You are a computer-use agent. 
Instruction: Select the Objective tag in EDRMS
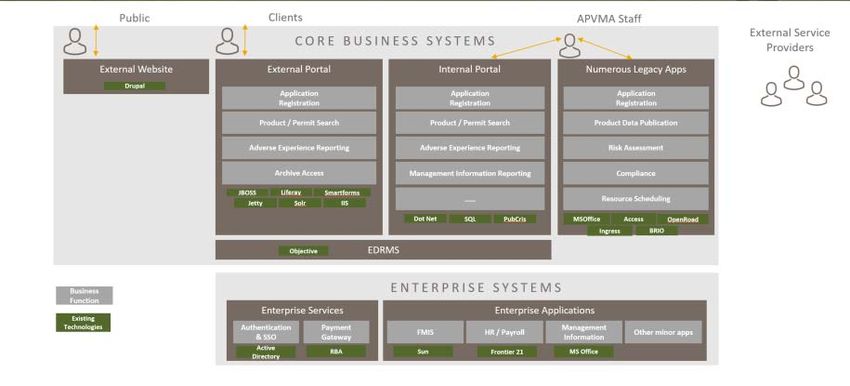[x=304, y=251]
